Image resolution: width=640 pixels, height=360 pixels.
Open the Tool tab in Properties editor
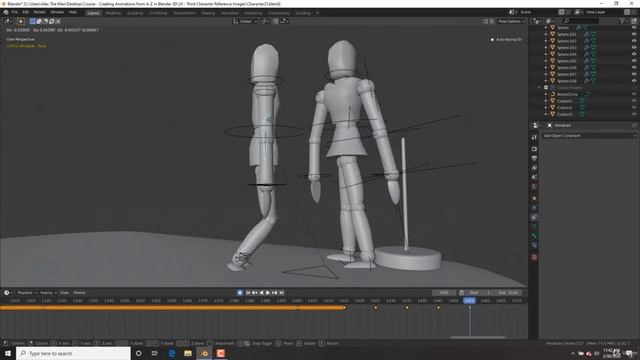(x=534, y=137)
